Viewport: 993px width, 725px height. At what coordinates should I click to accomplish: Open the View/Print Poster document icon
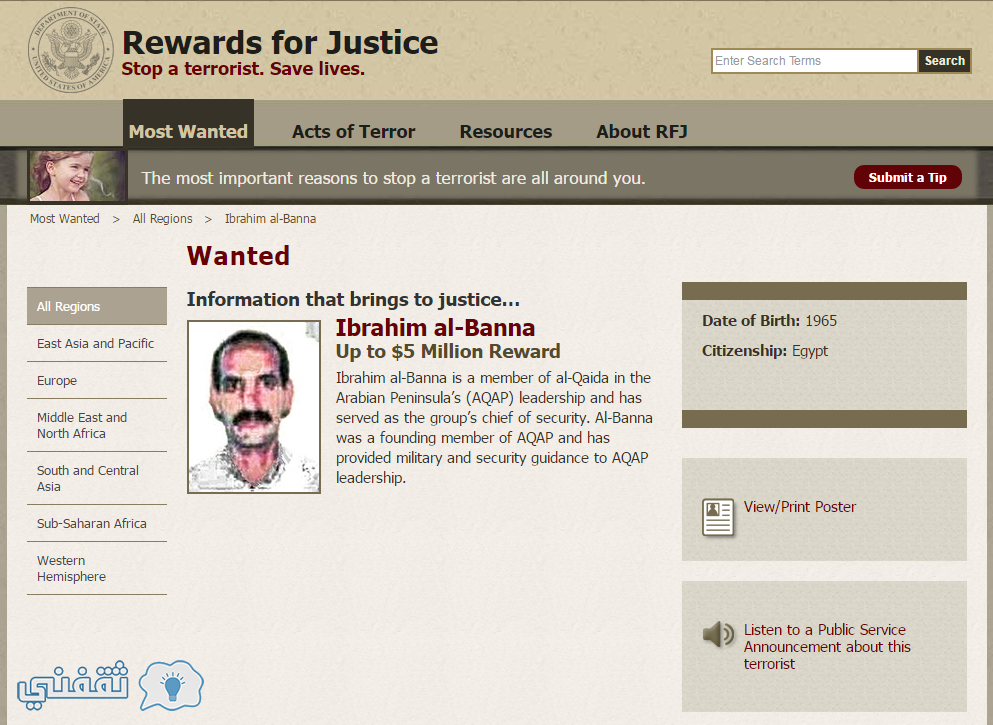coord(718,517)
